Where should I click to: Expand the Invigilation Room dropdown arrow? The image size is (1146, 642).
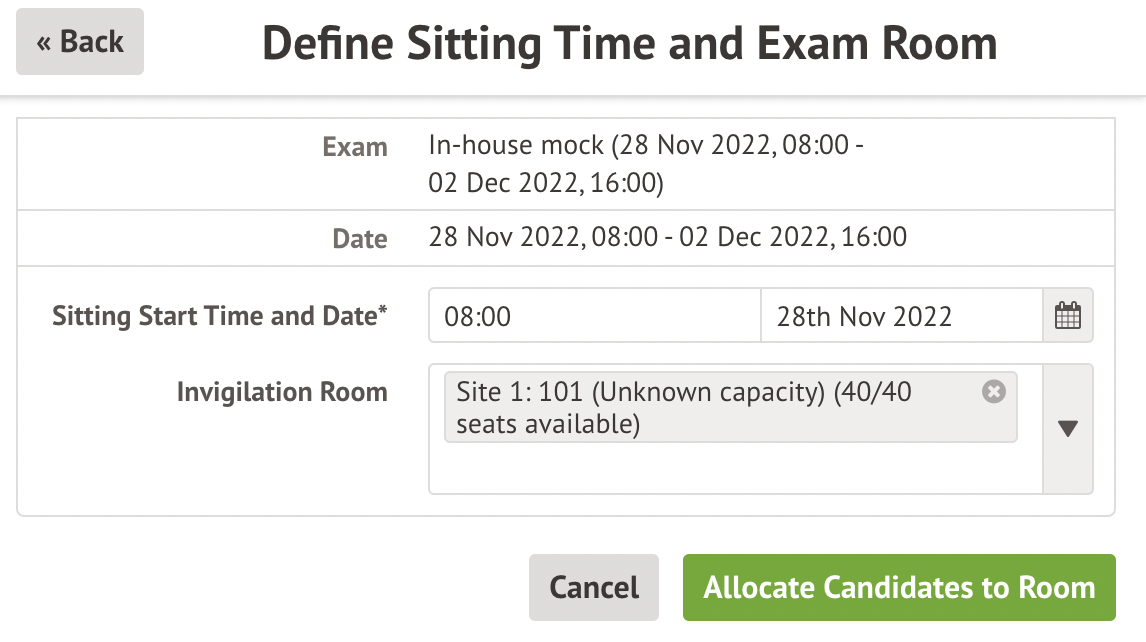coord(1067,429)
